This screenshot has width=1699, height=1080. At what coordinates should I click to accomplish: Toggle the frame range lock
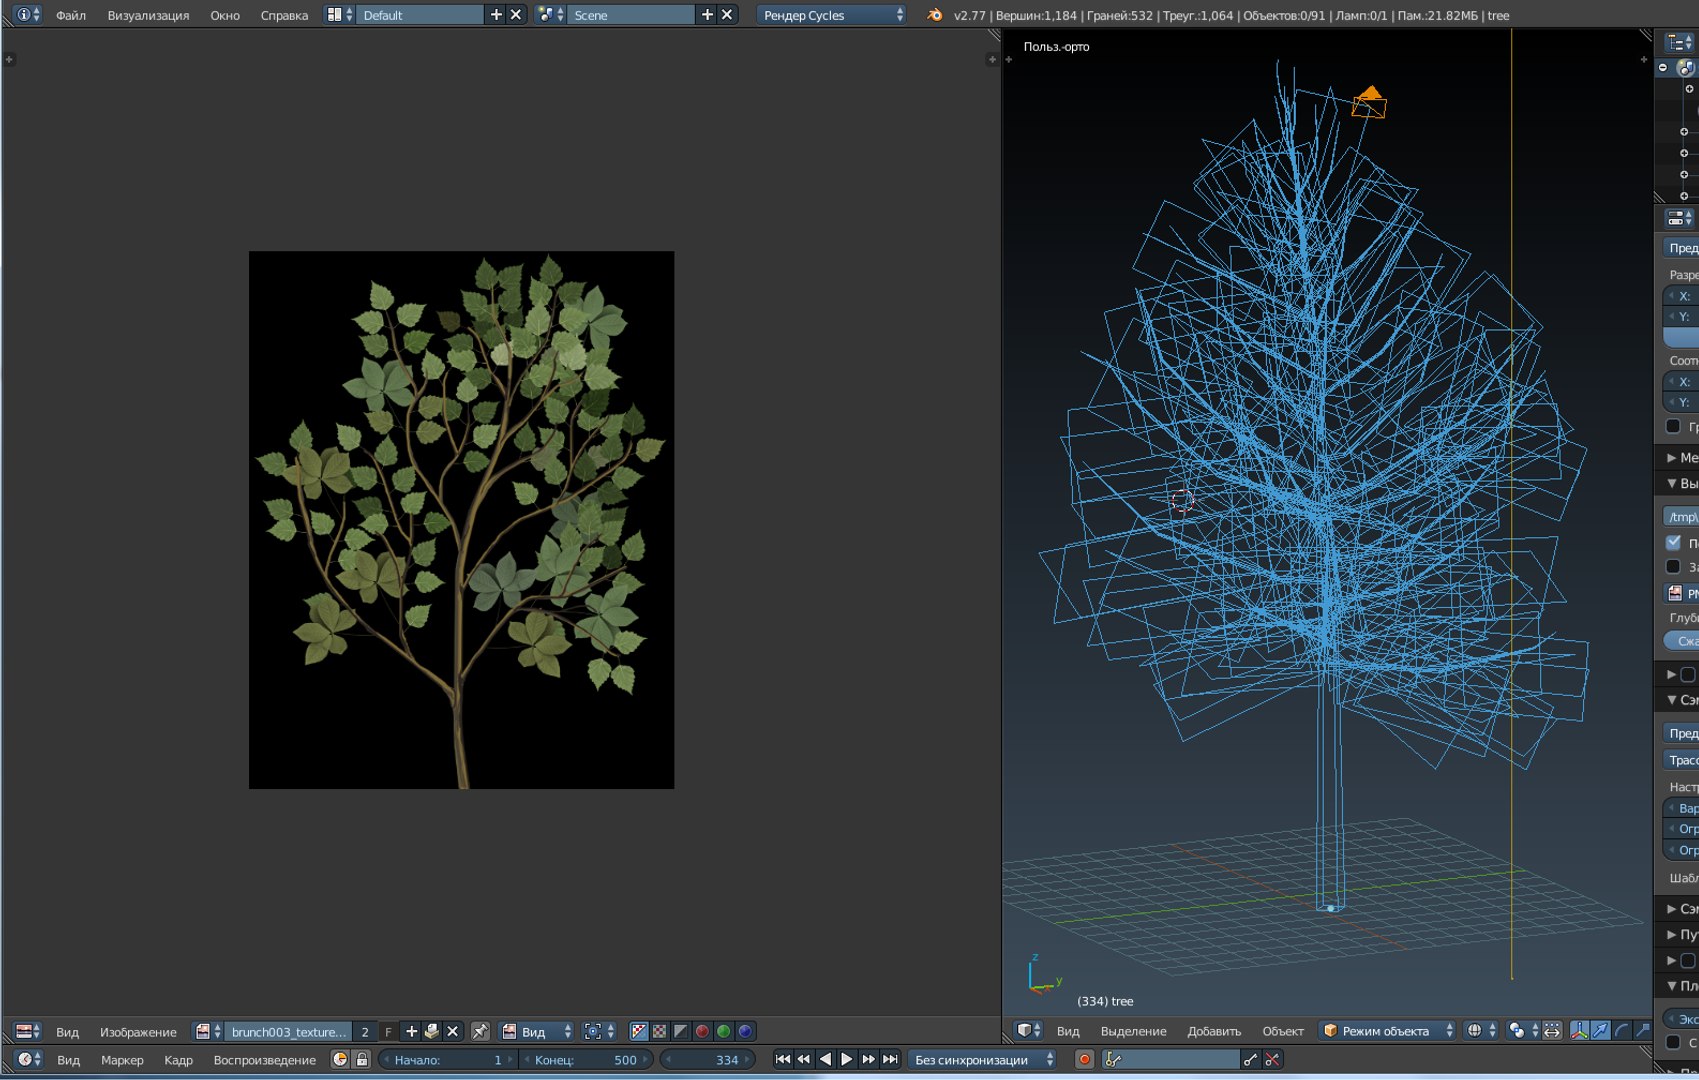(x=362, y=1059)
